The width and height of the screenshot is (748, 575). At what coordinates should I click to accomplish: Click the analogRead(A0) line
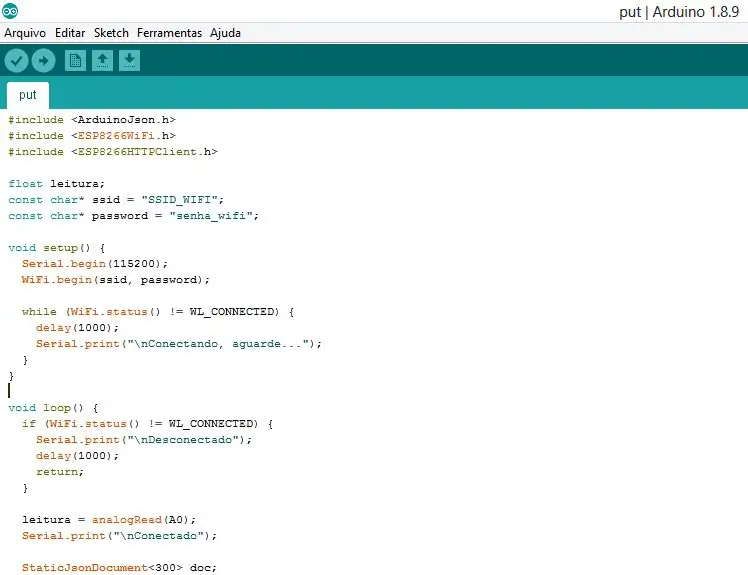(109, 520)
